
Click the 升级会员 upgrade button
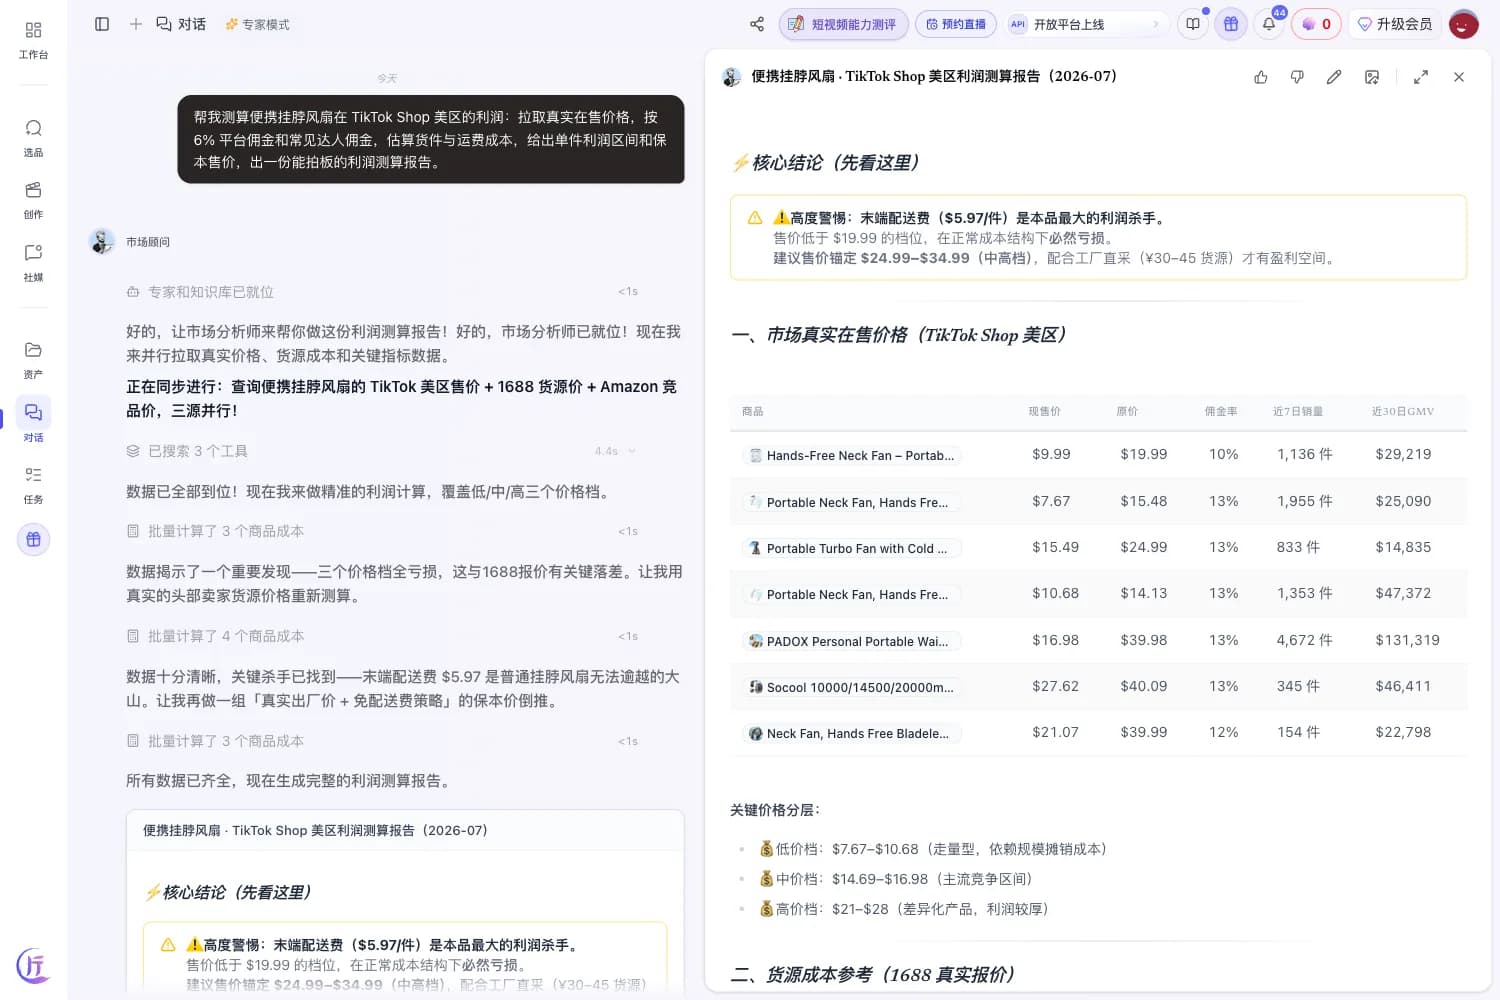point(1394,24)
